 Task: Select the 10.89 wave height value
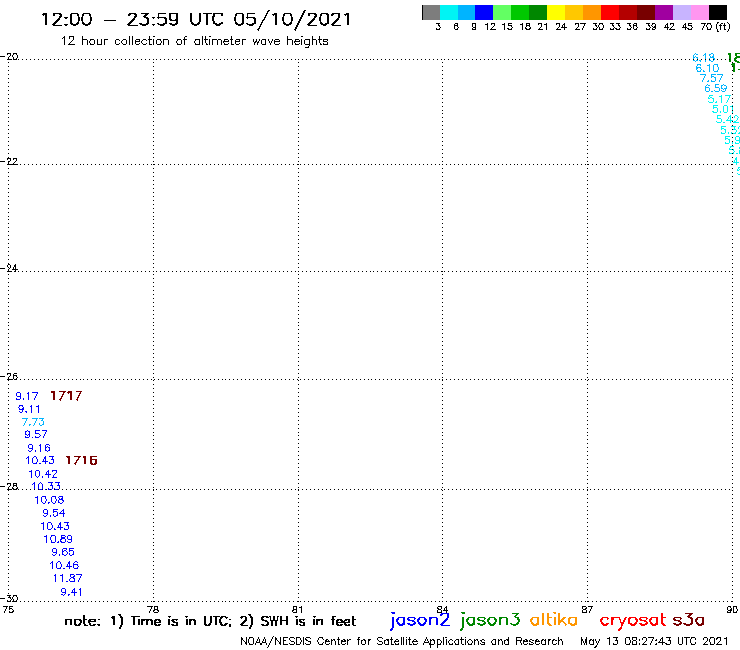click(x=58, y=539)
